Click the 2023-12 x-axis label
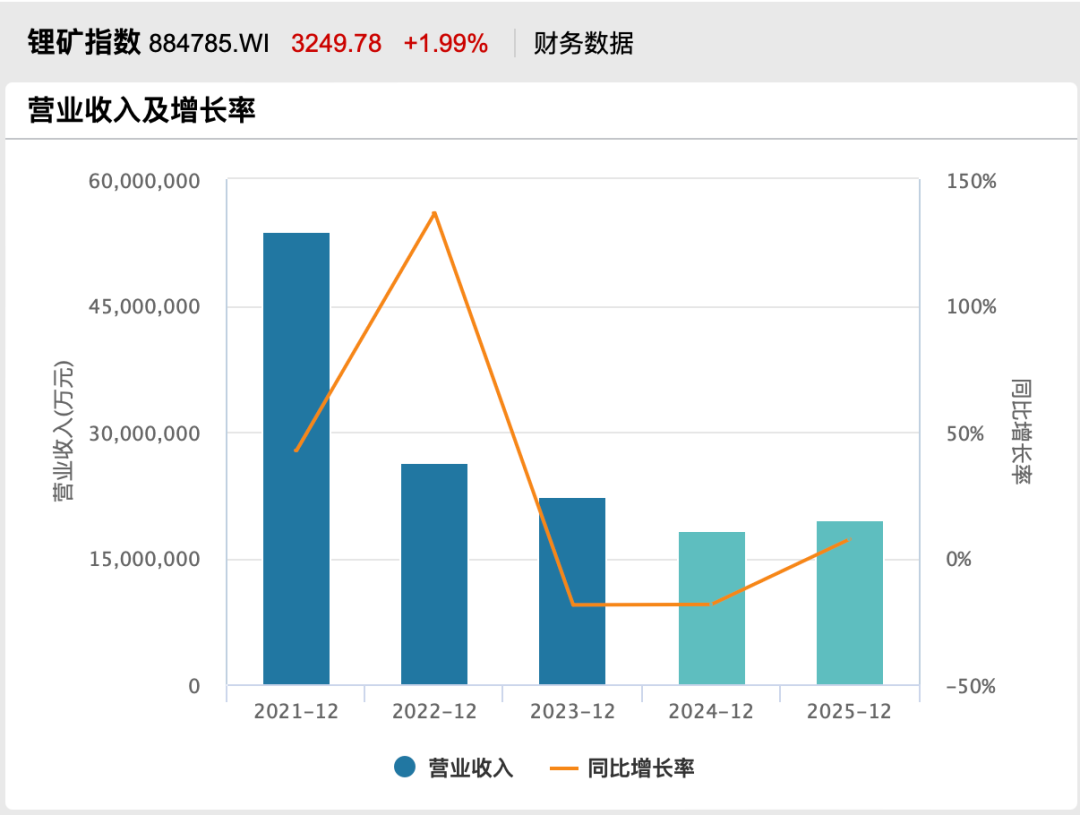Image resolution: width=1080 pixels, height=815 pixels. [573, 712]
